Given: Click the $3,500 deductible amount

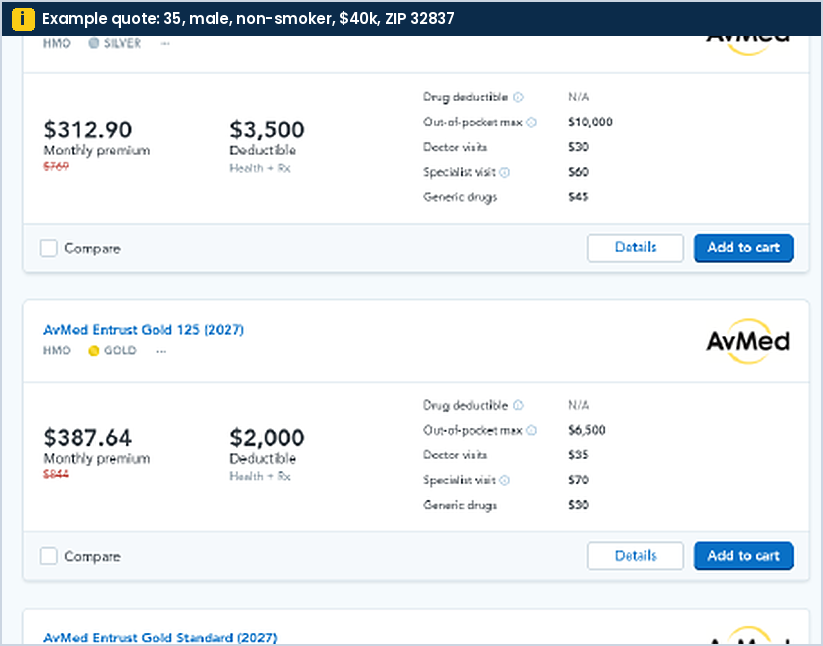Looking at the screenshot, I should [267, 130].
